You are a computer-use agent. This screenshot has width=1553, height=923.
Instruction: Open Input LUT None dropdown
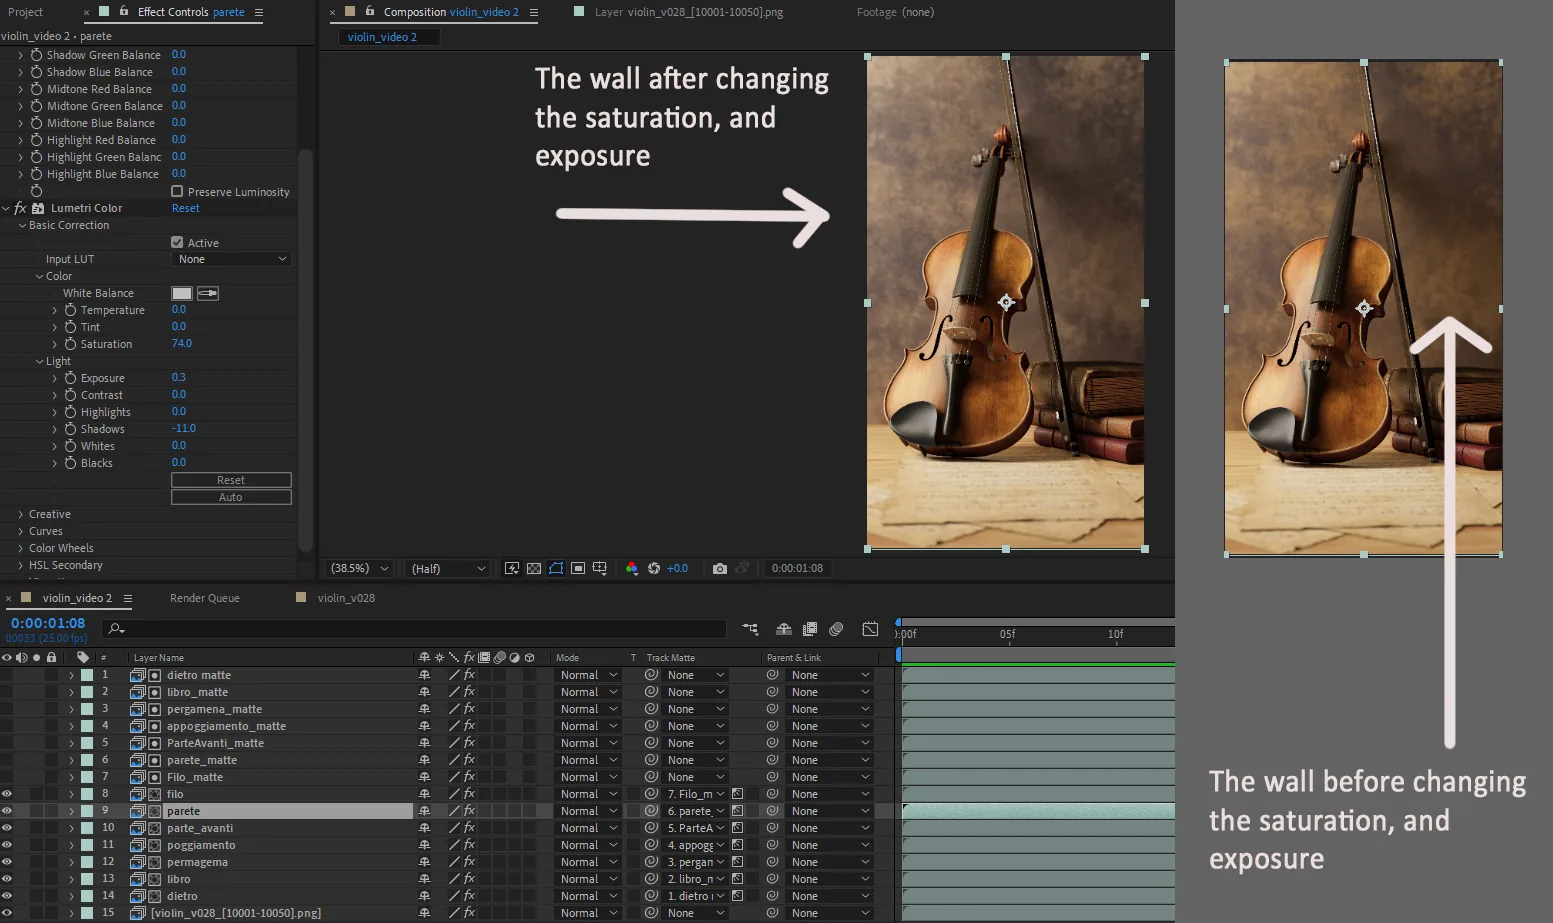(231, 259)
